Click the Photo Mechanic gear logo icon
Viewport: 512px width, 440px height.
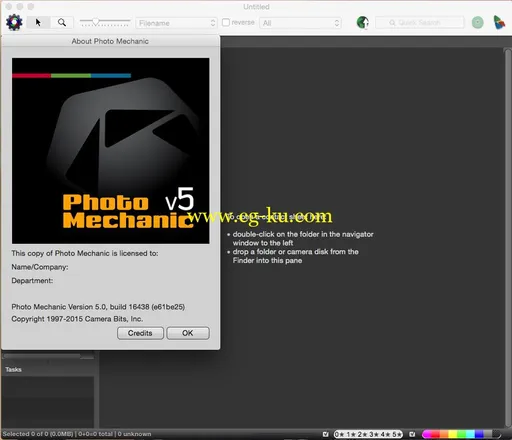click(x=14, y=23)
